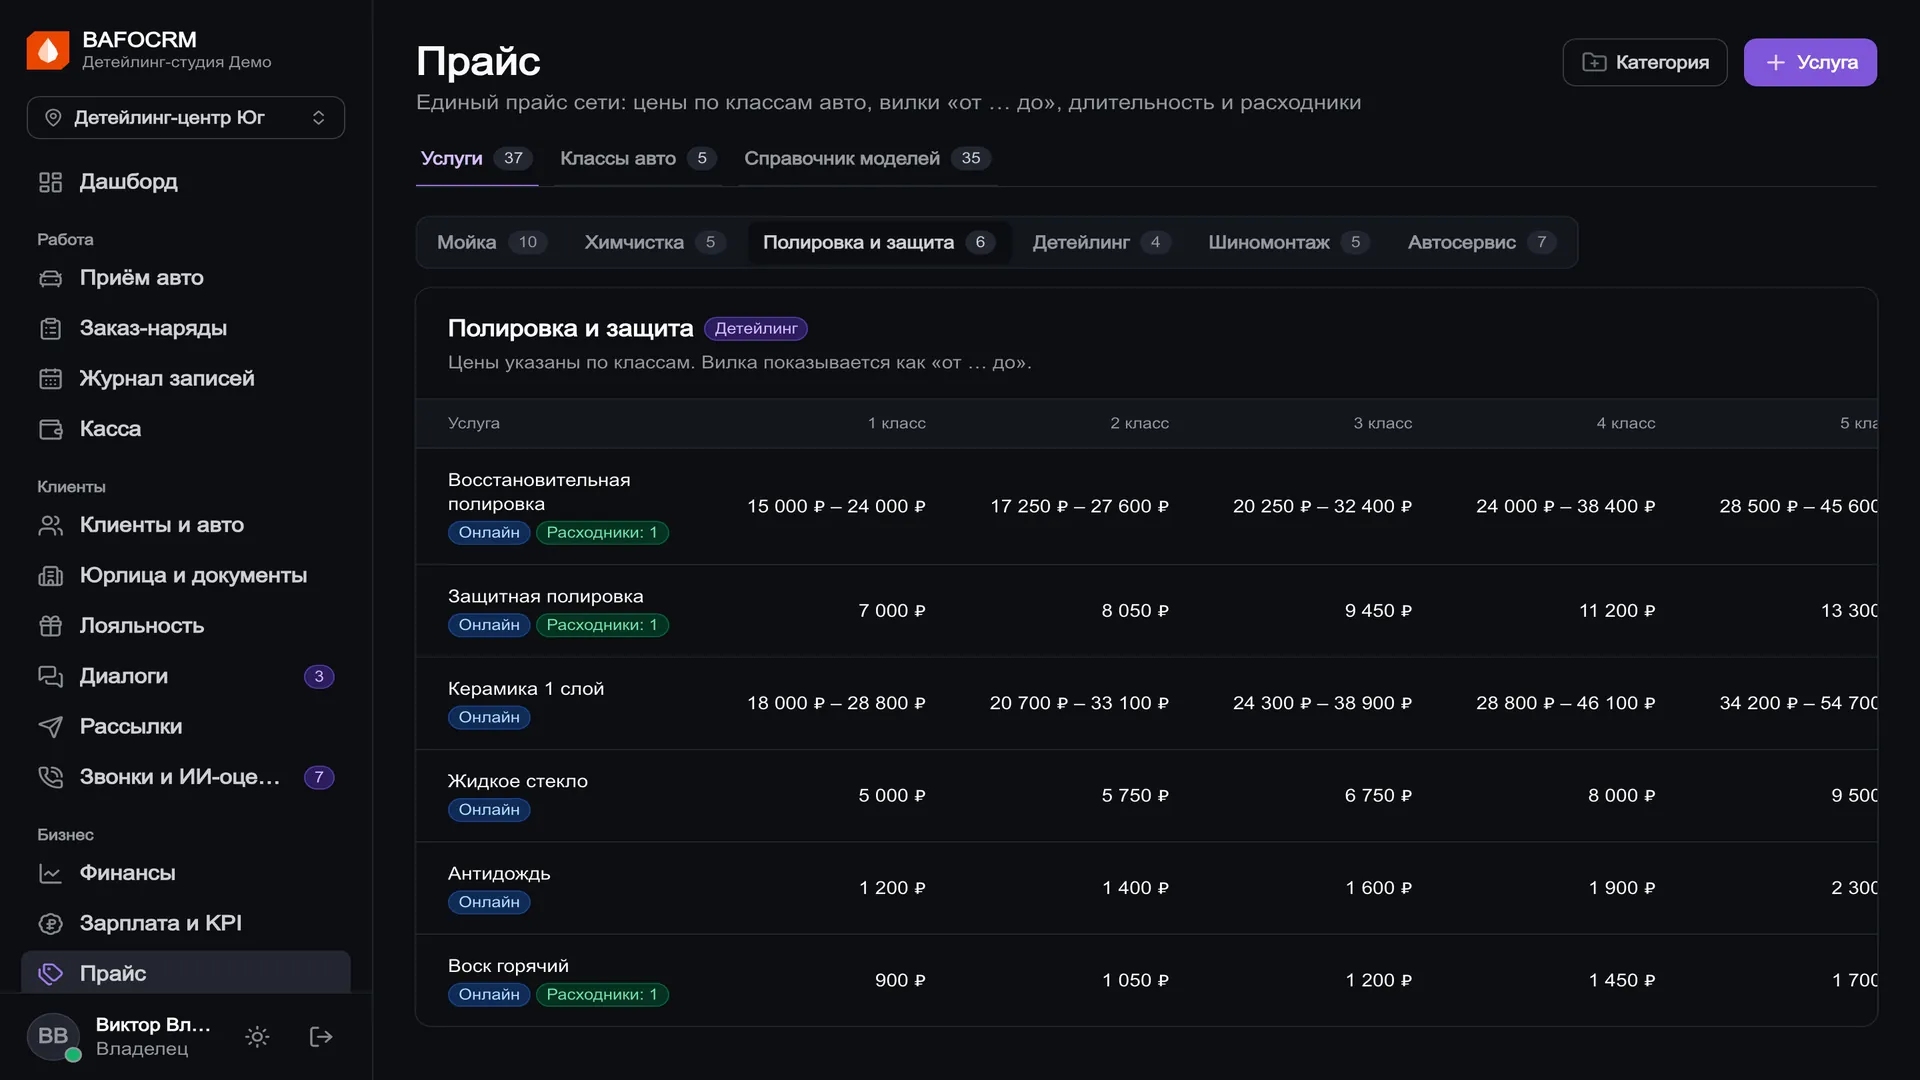The height and width of the screenshot is (1080, 1920).
Task: Click the Юрлица и документы building icon
Action: (x=50, y=576)
